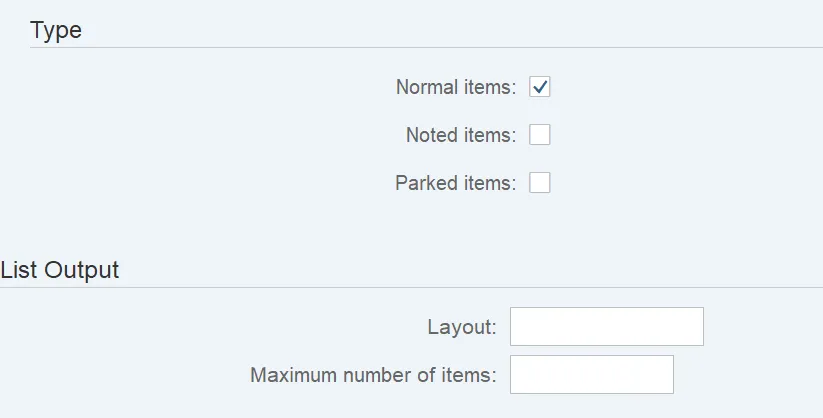Enable the Noted items checkbox
The width and height of the screenshot is (823, 418).
(540, 135)
